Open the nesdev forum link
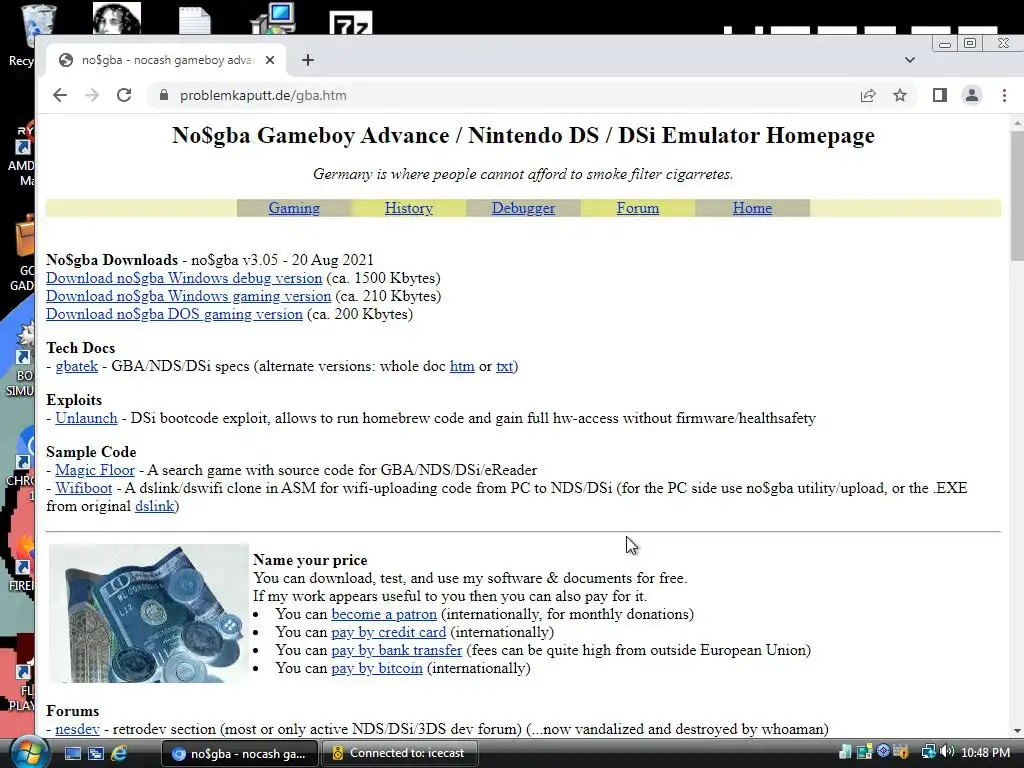This screenshot has width=1024, height=768. click(x=77, y=729)
